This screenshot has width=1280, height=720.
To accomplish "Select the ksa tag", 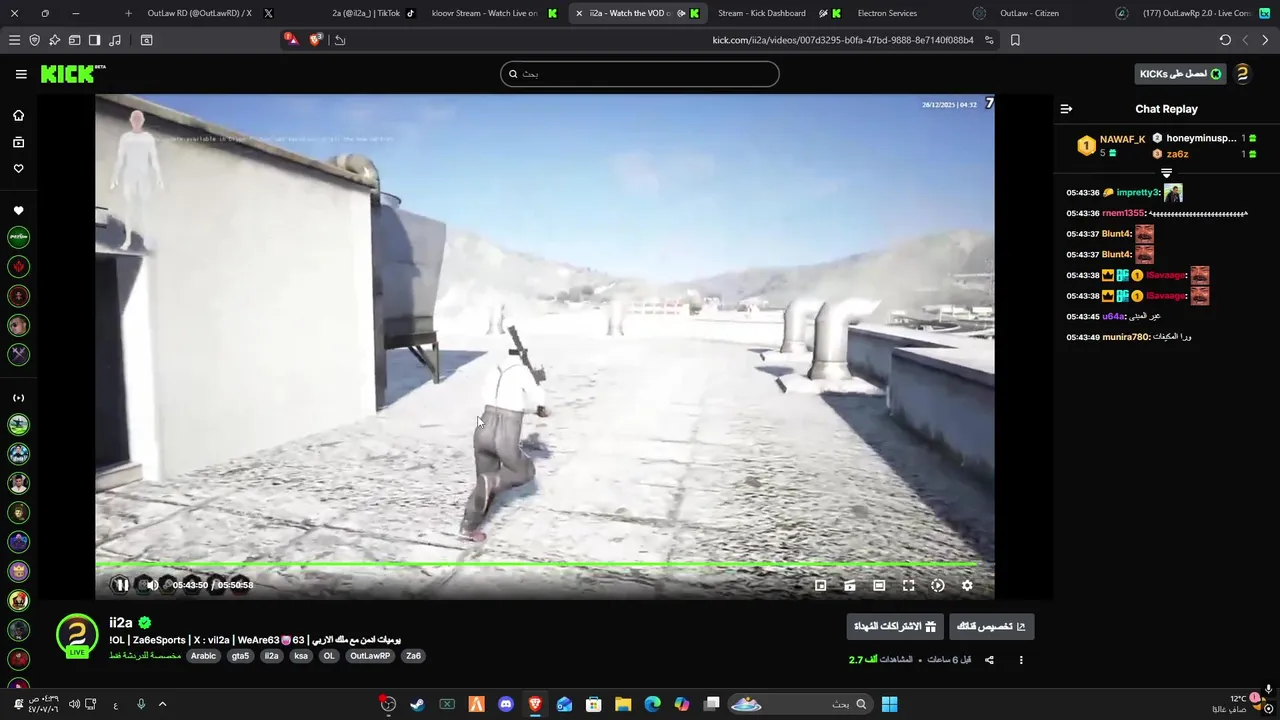I will [301, 656].
